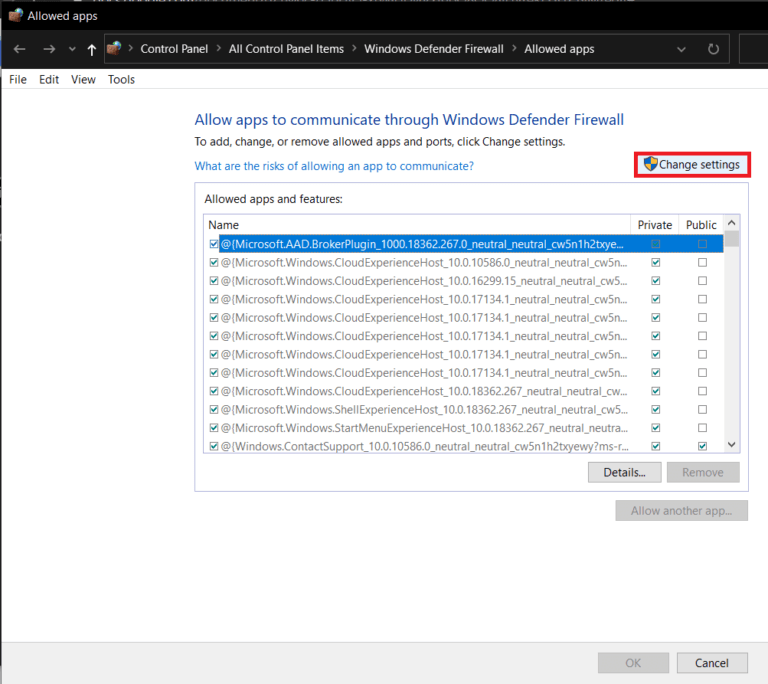Open the View menu
The width and height of the screenshot is (768, 684).
(83, 79)
